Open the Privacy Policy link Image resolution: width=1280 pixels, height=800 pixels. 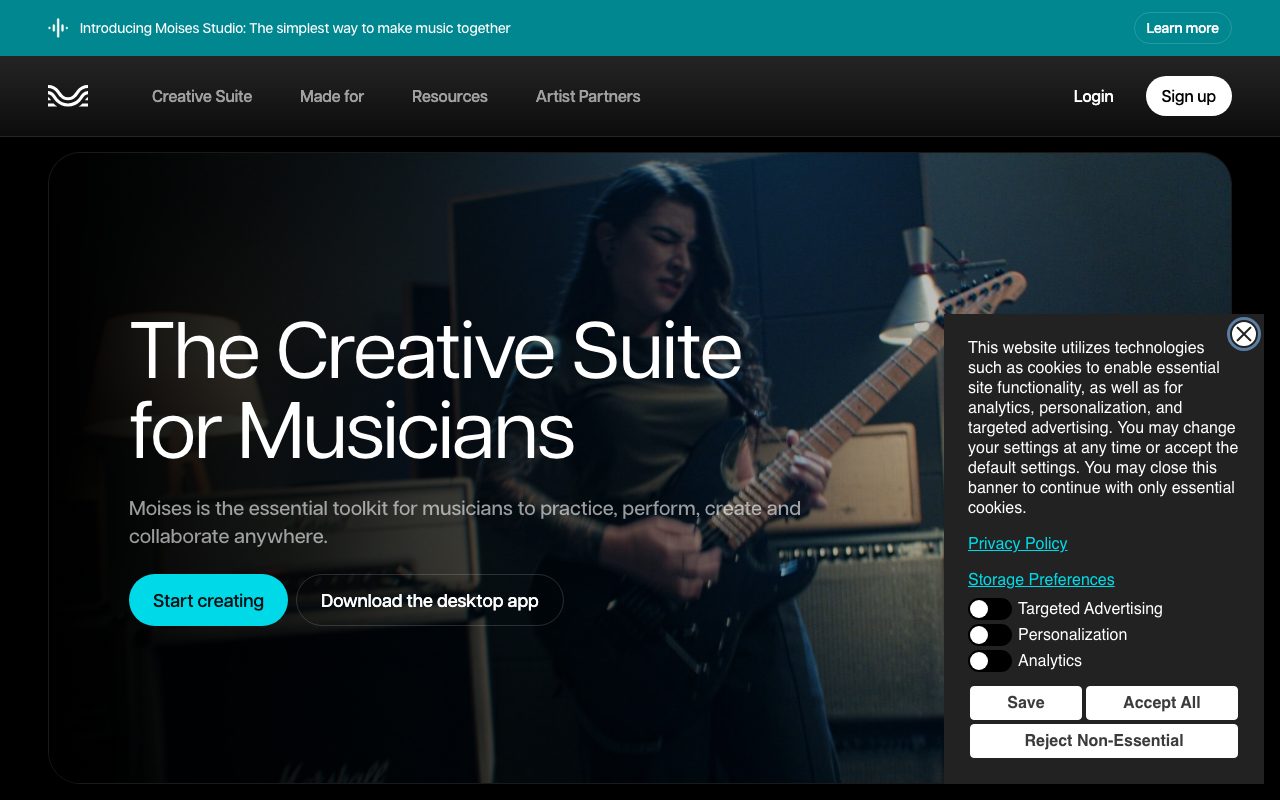pos(1017,543)
